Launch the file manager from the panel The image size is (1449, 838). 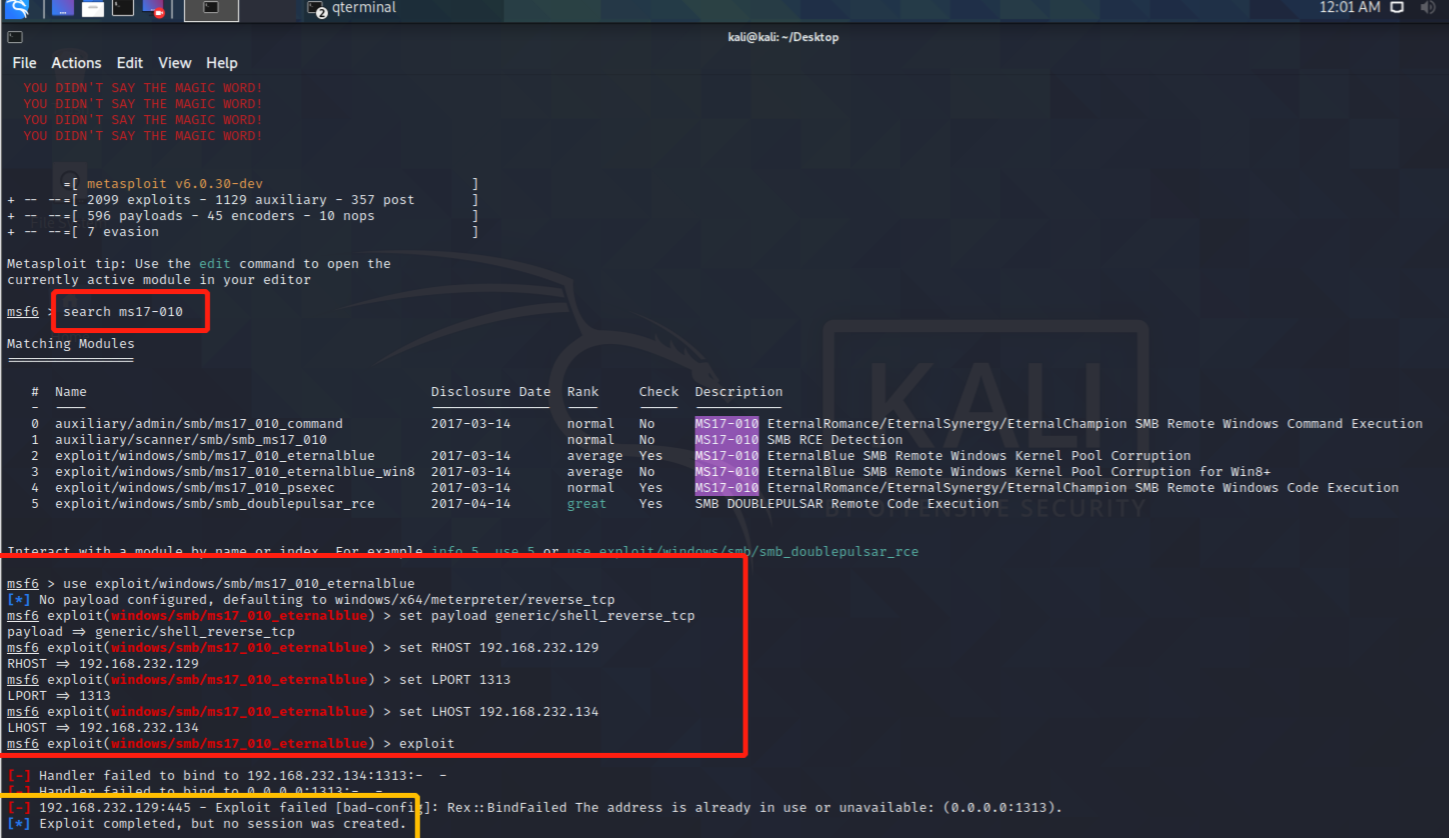(x=92, y=9)
